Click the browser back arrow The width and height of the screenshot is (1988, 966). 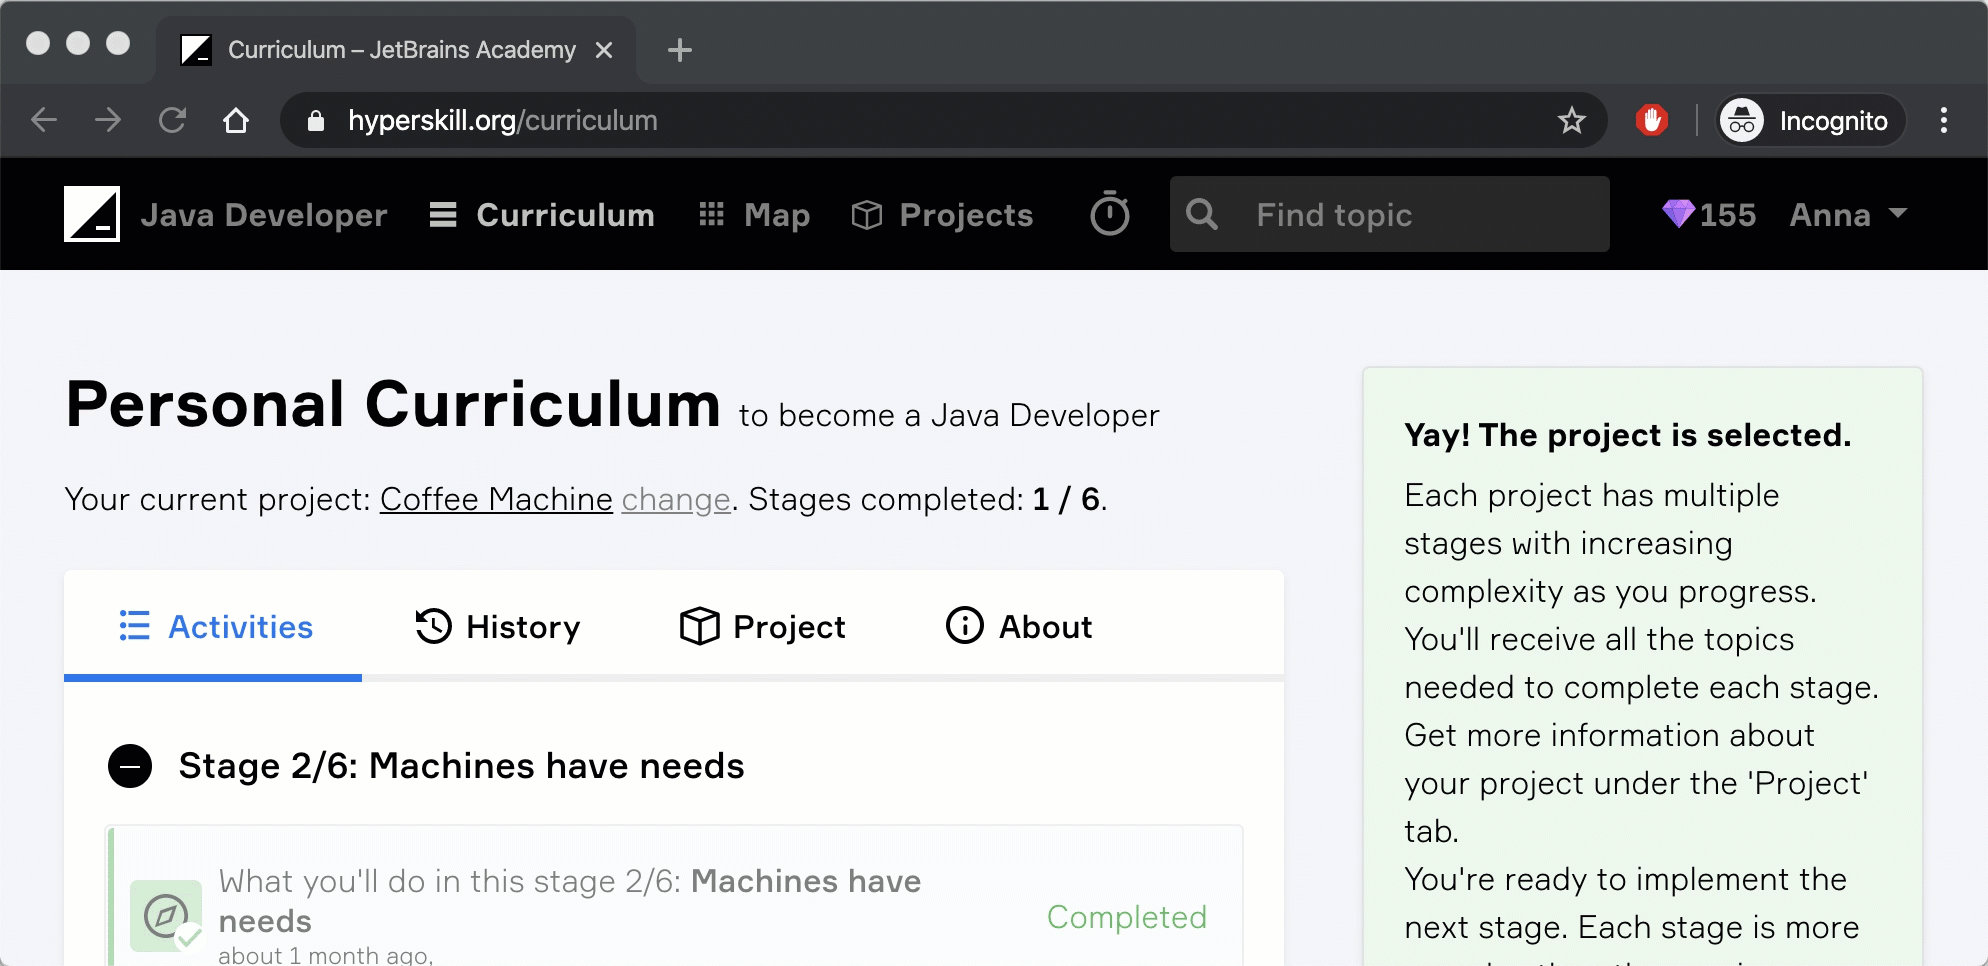(44, 120)
